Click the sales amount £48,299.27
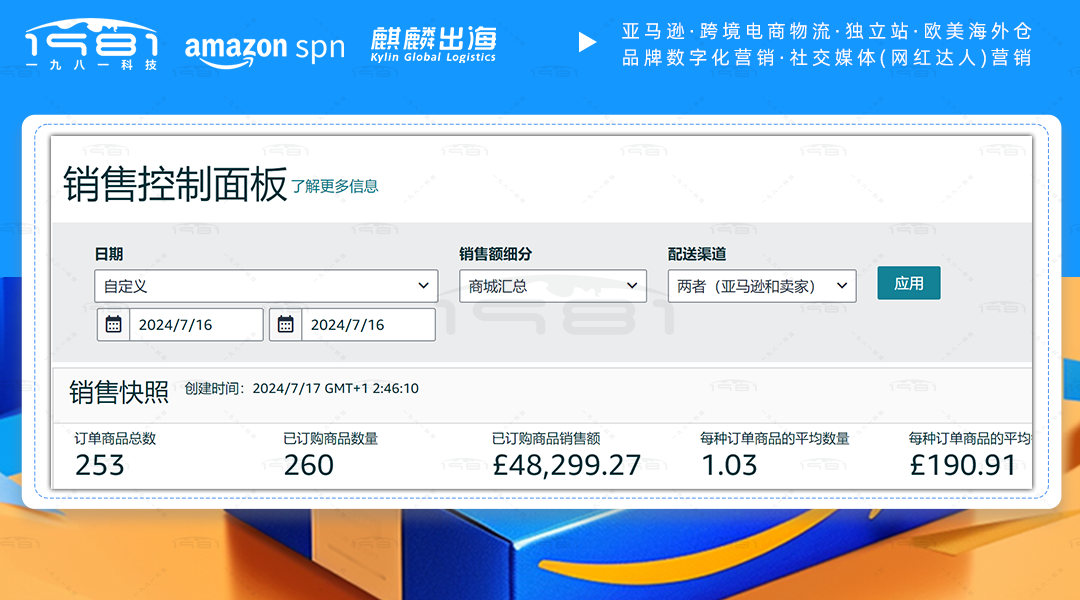The image size is (1080, 600). tap(567, 466)
